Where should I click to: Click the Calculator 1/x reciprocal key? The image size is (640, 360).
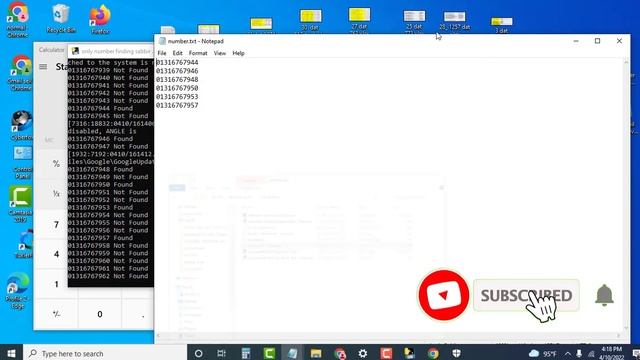coord(56,194)
